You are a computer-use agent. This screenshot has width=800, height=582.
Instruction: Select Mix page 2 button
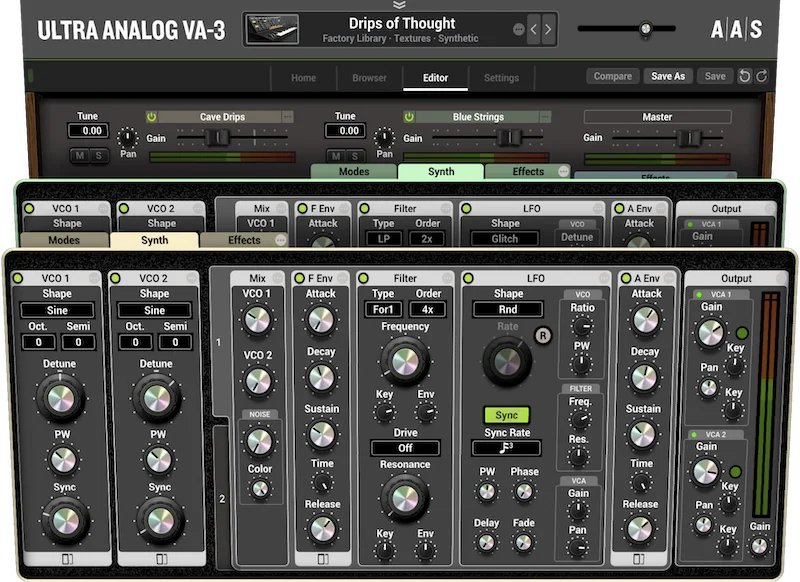(x=222, y=498)
